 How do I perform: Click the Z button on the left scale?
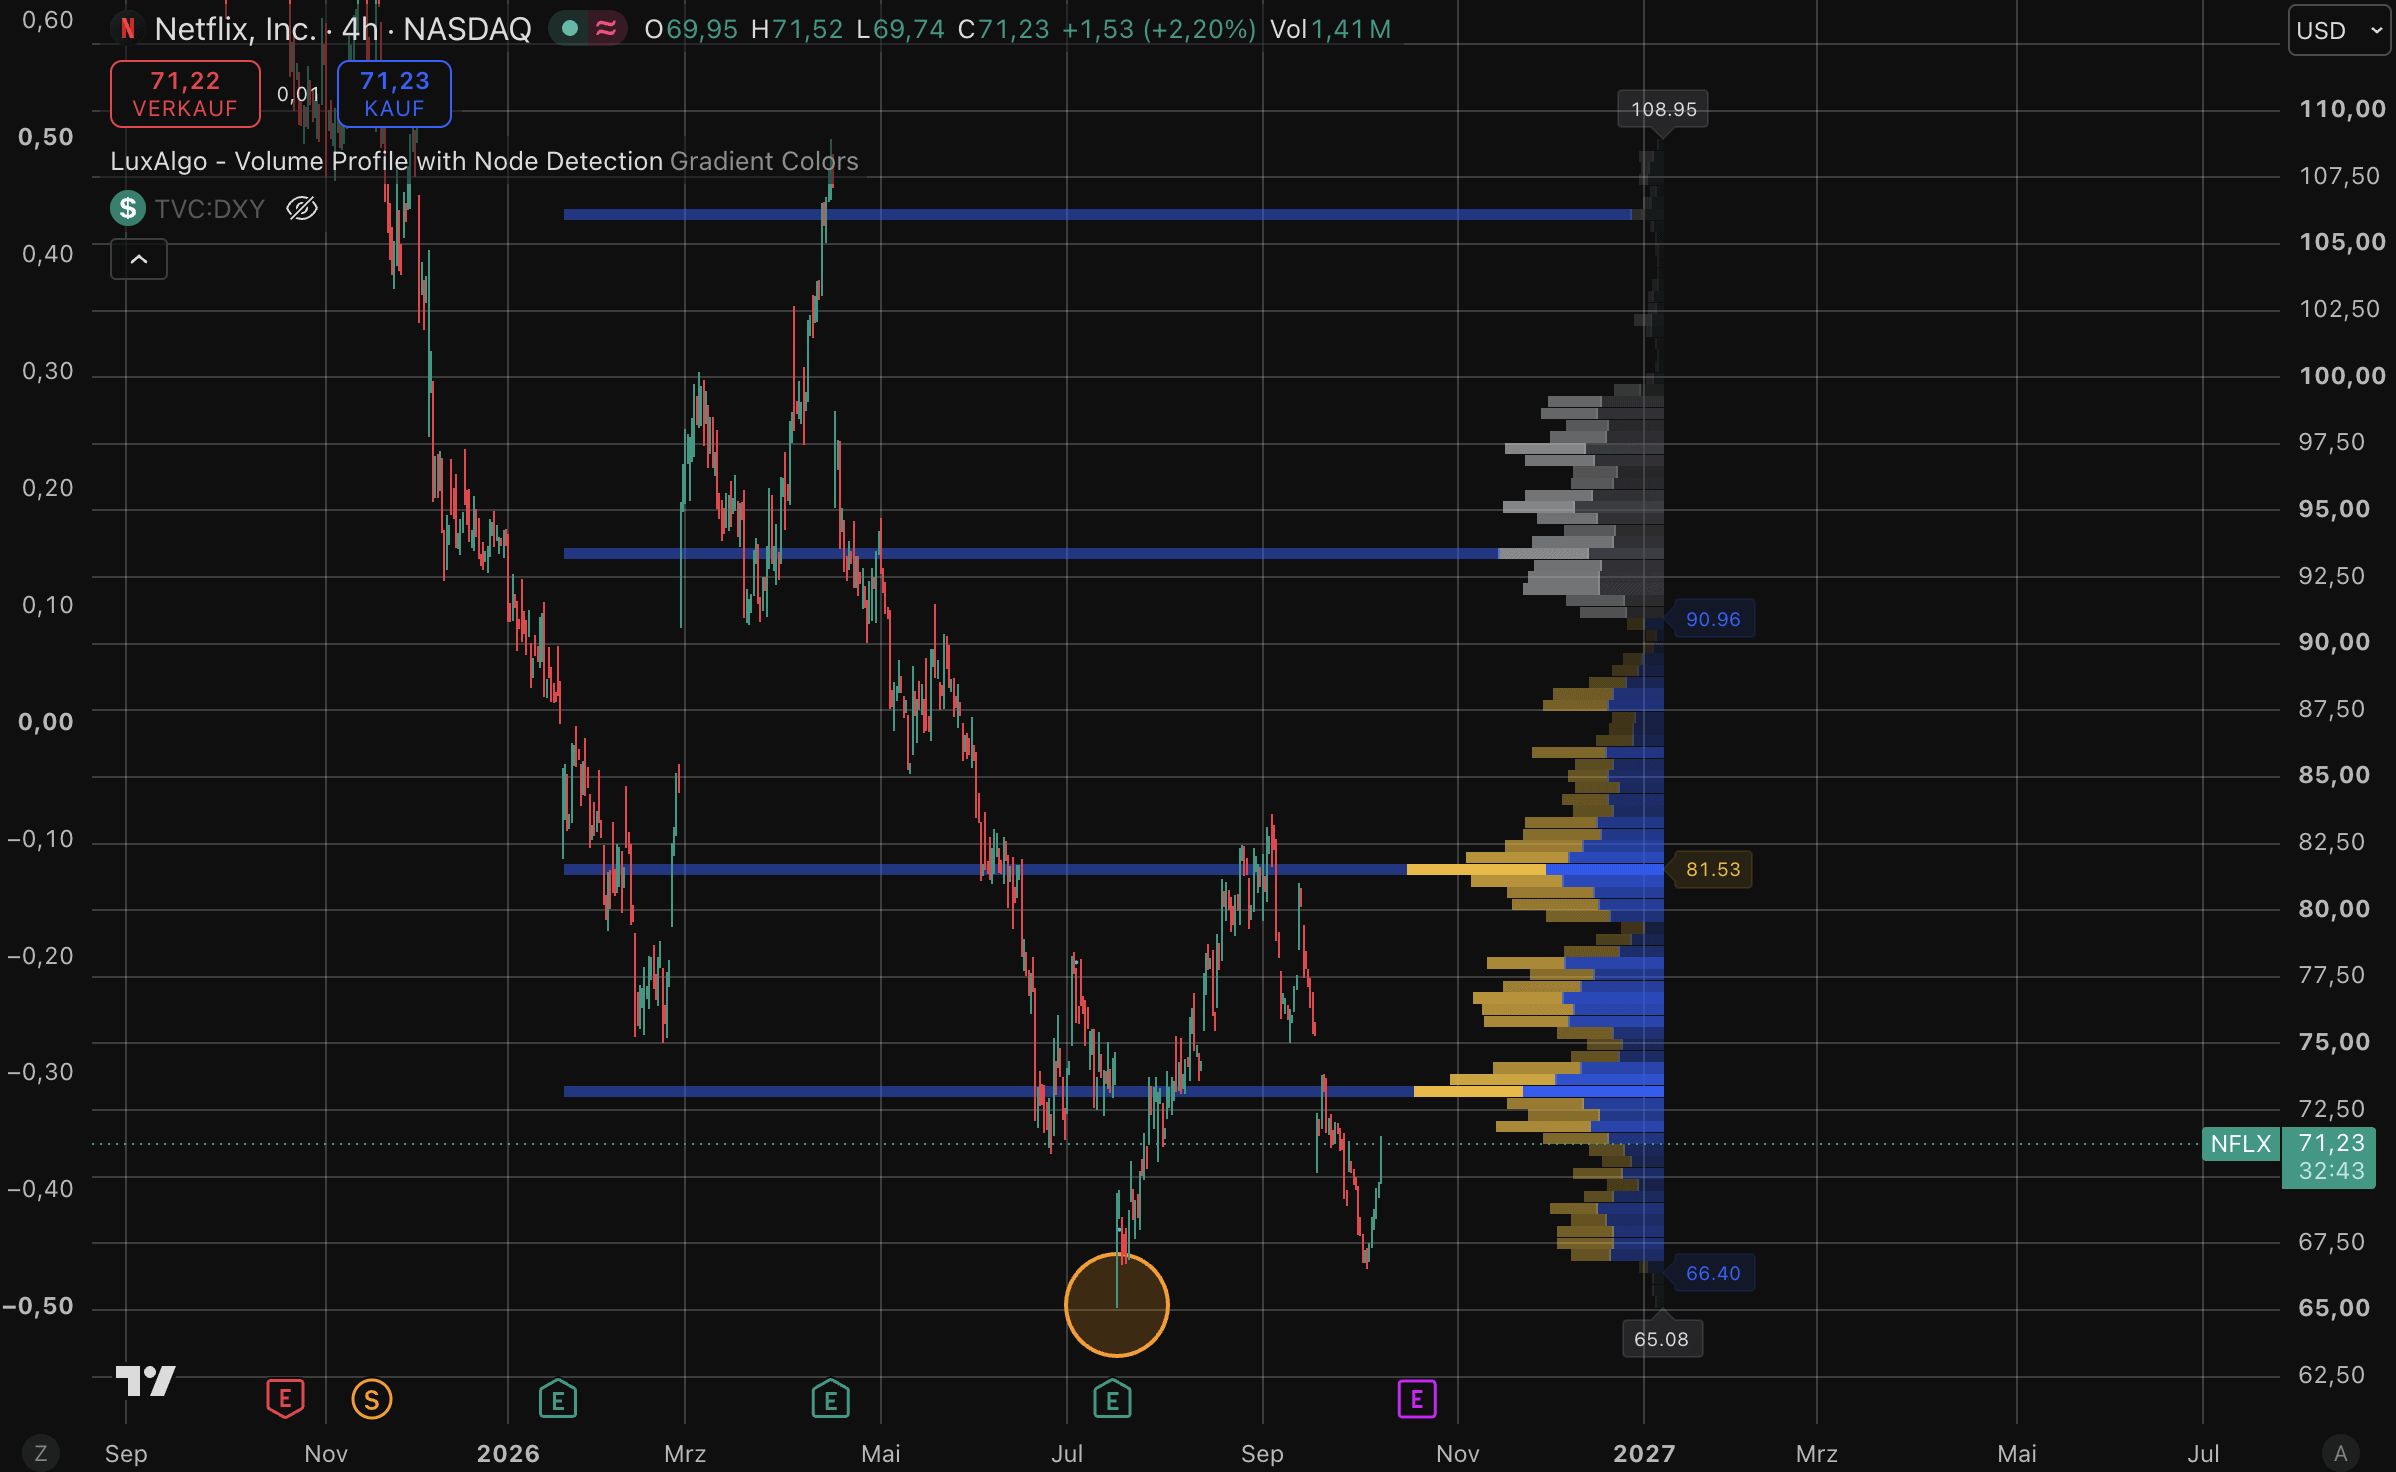pyautogui.click(x=40, y=1453)
